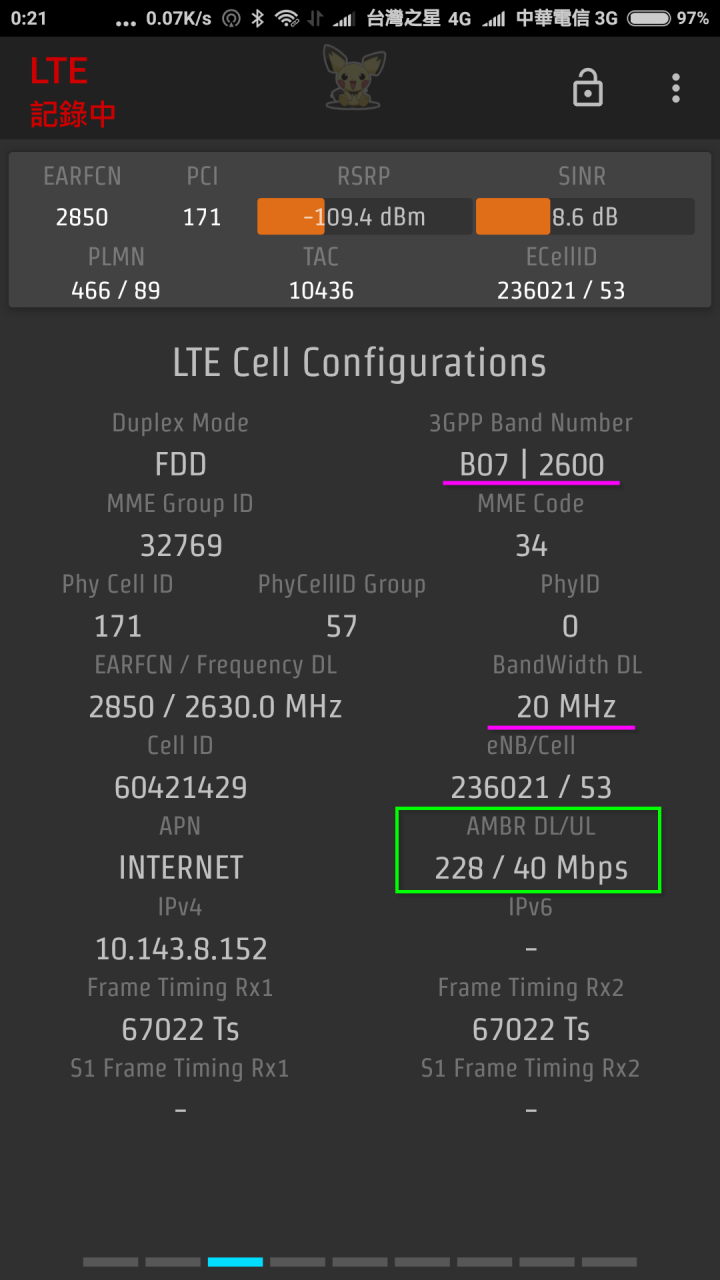Tap the 20 MHz bandwidth value

pyautogui.click(x=565, y=707)
